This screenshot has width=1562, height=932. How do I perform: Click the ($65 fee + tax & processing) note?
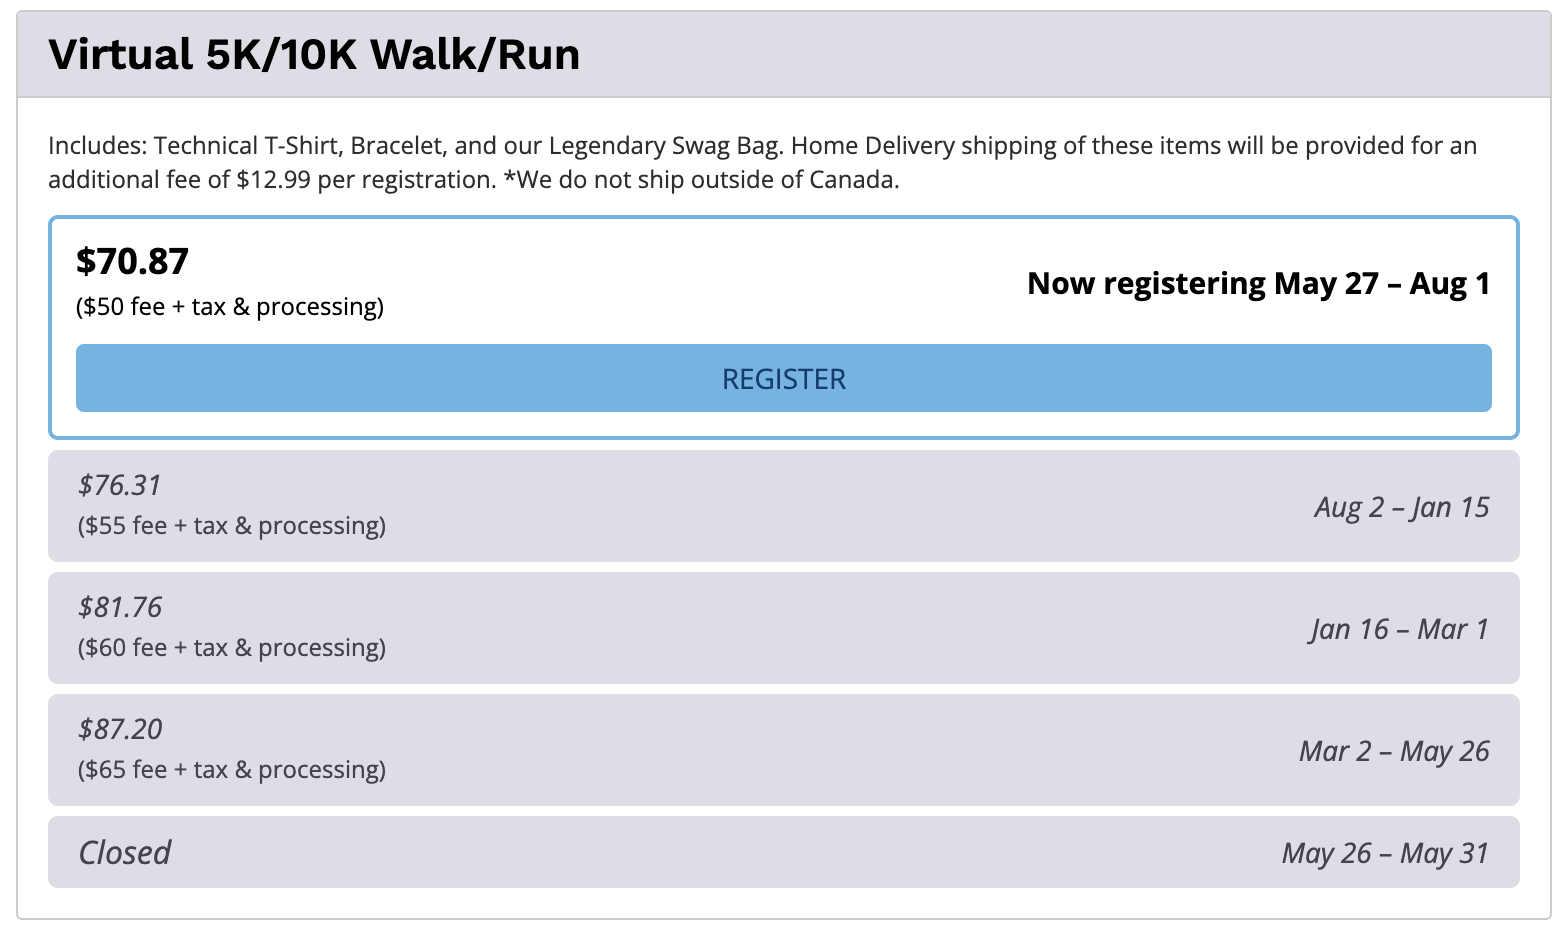point(232,770)
